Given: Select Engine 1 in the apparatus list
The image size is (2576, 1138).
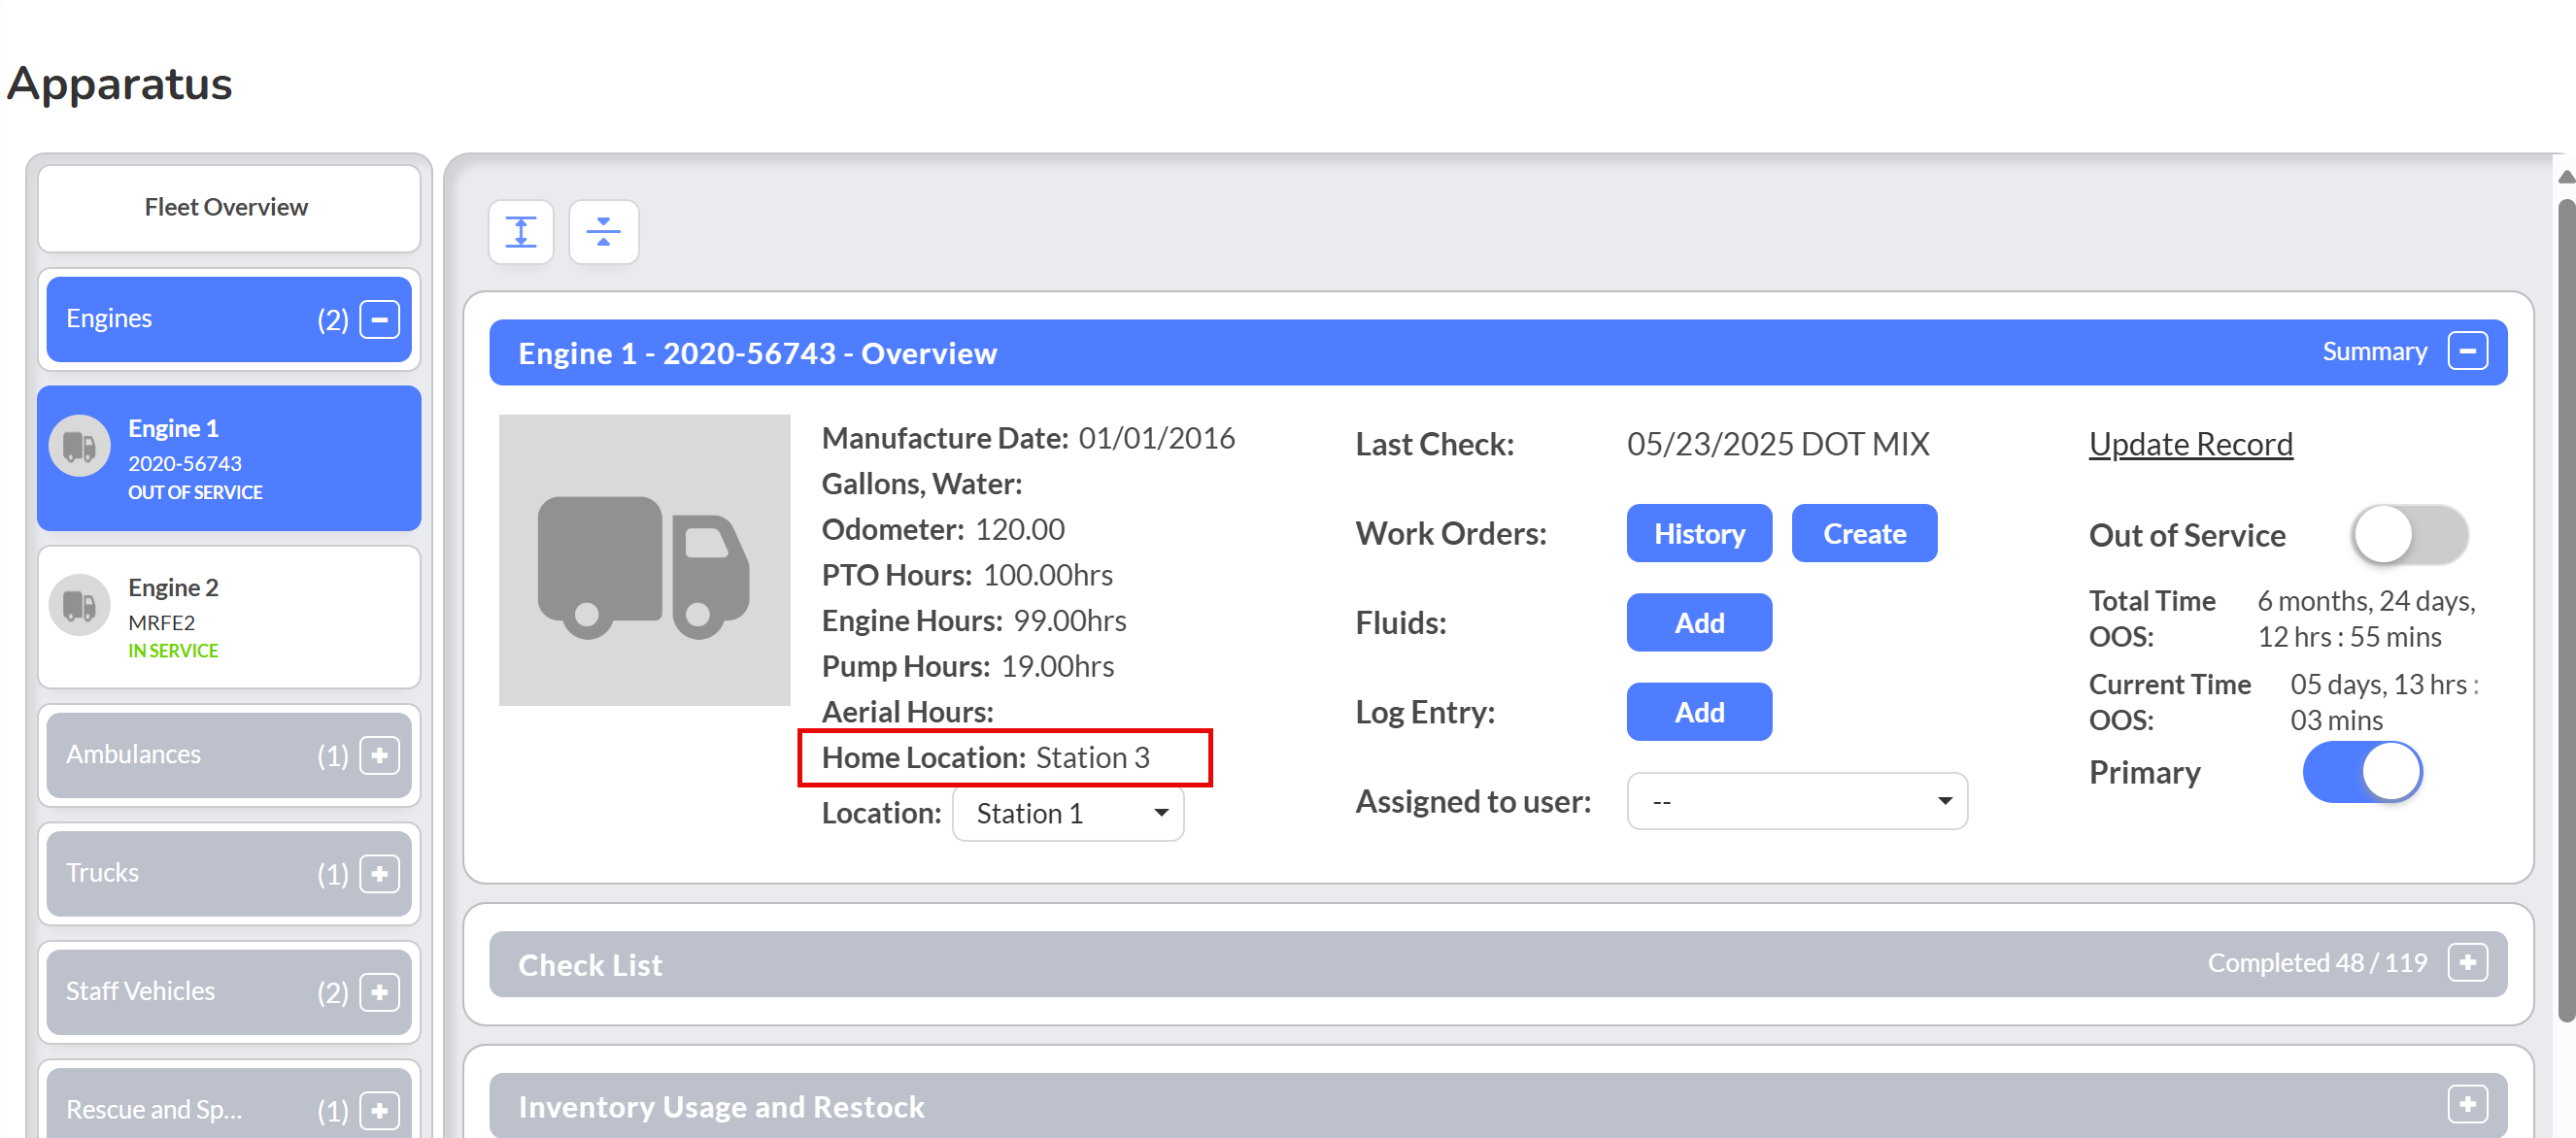Looking at the screenshot, I should click(229, 459).
